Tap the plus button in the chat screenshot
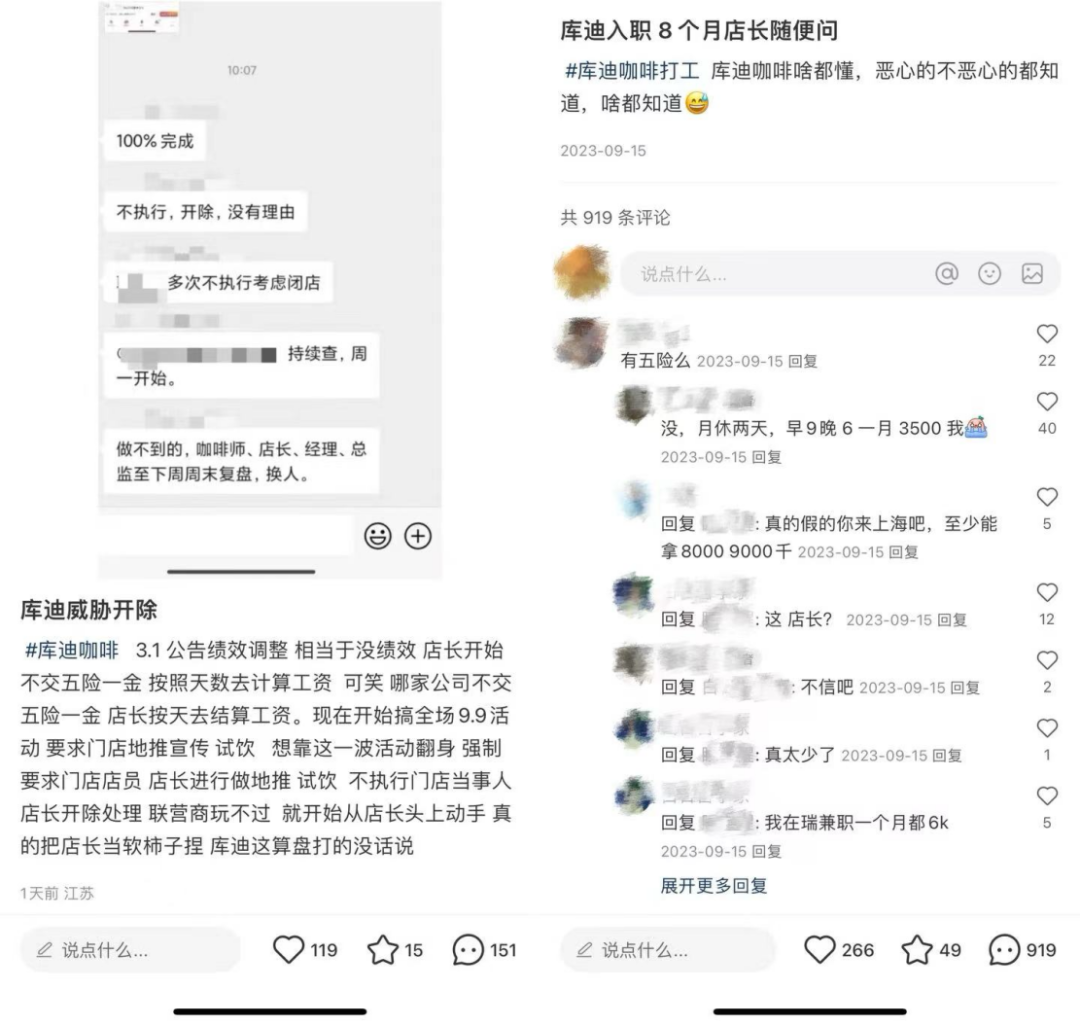Viewport: 1080px width, 1025px height. point(417,536)
